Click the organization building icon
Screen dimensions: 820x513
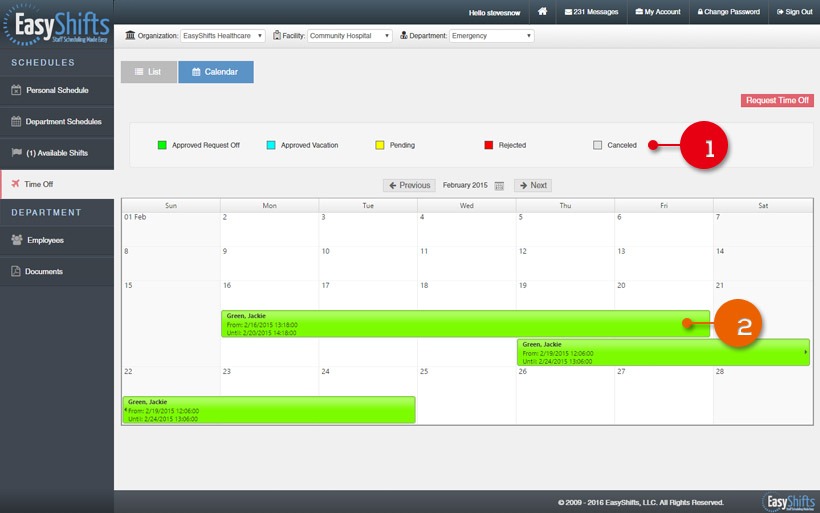130,35
